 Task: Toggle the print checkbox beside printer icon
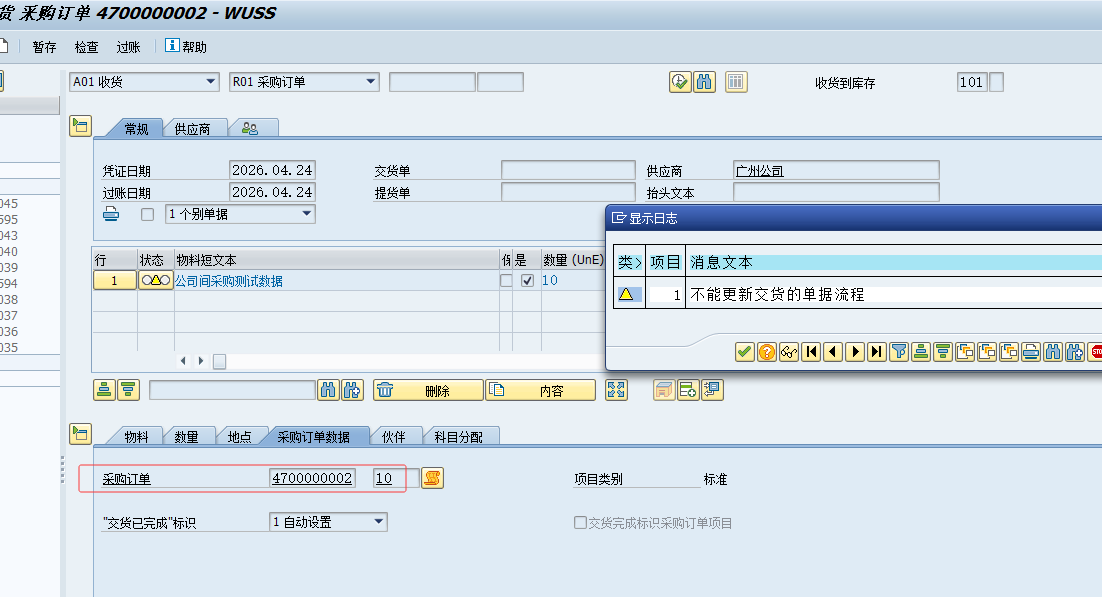coord(147,214)
